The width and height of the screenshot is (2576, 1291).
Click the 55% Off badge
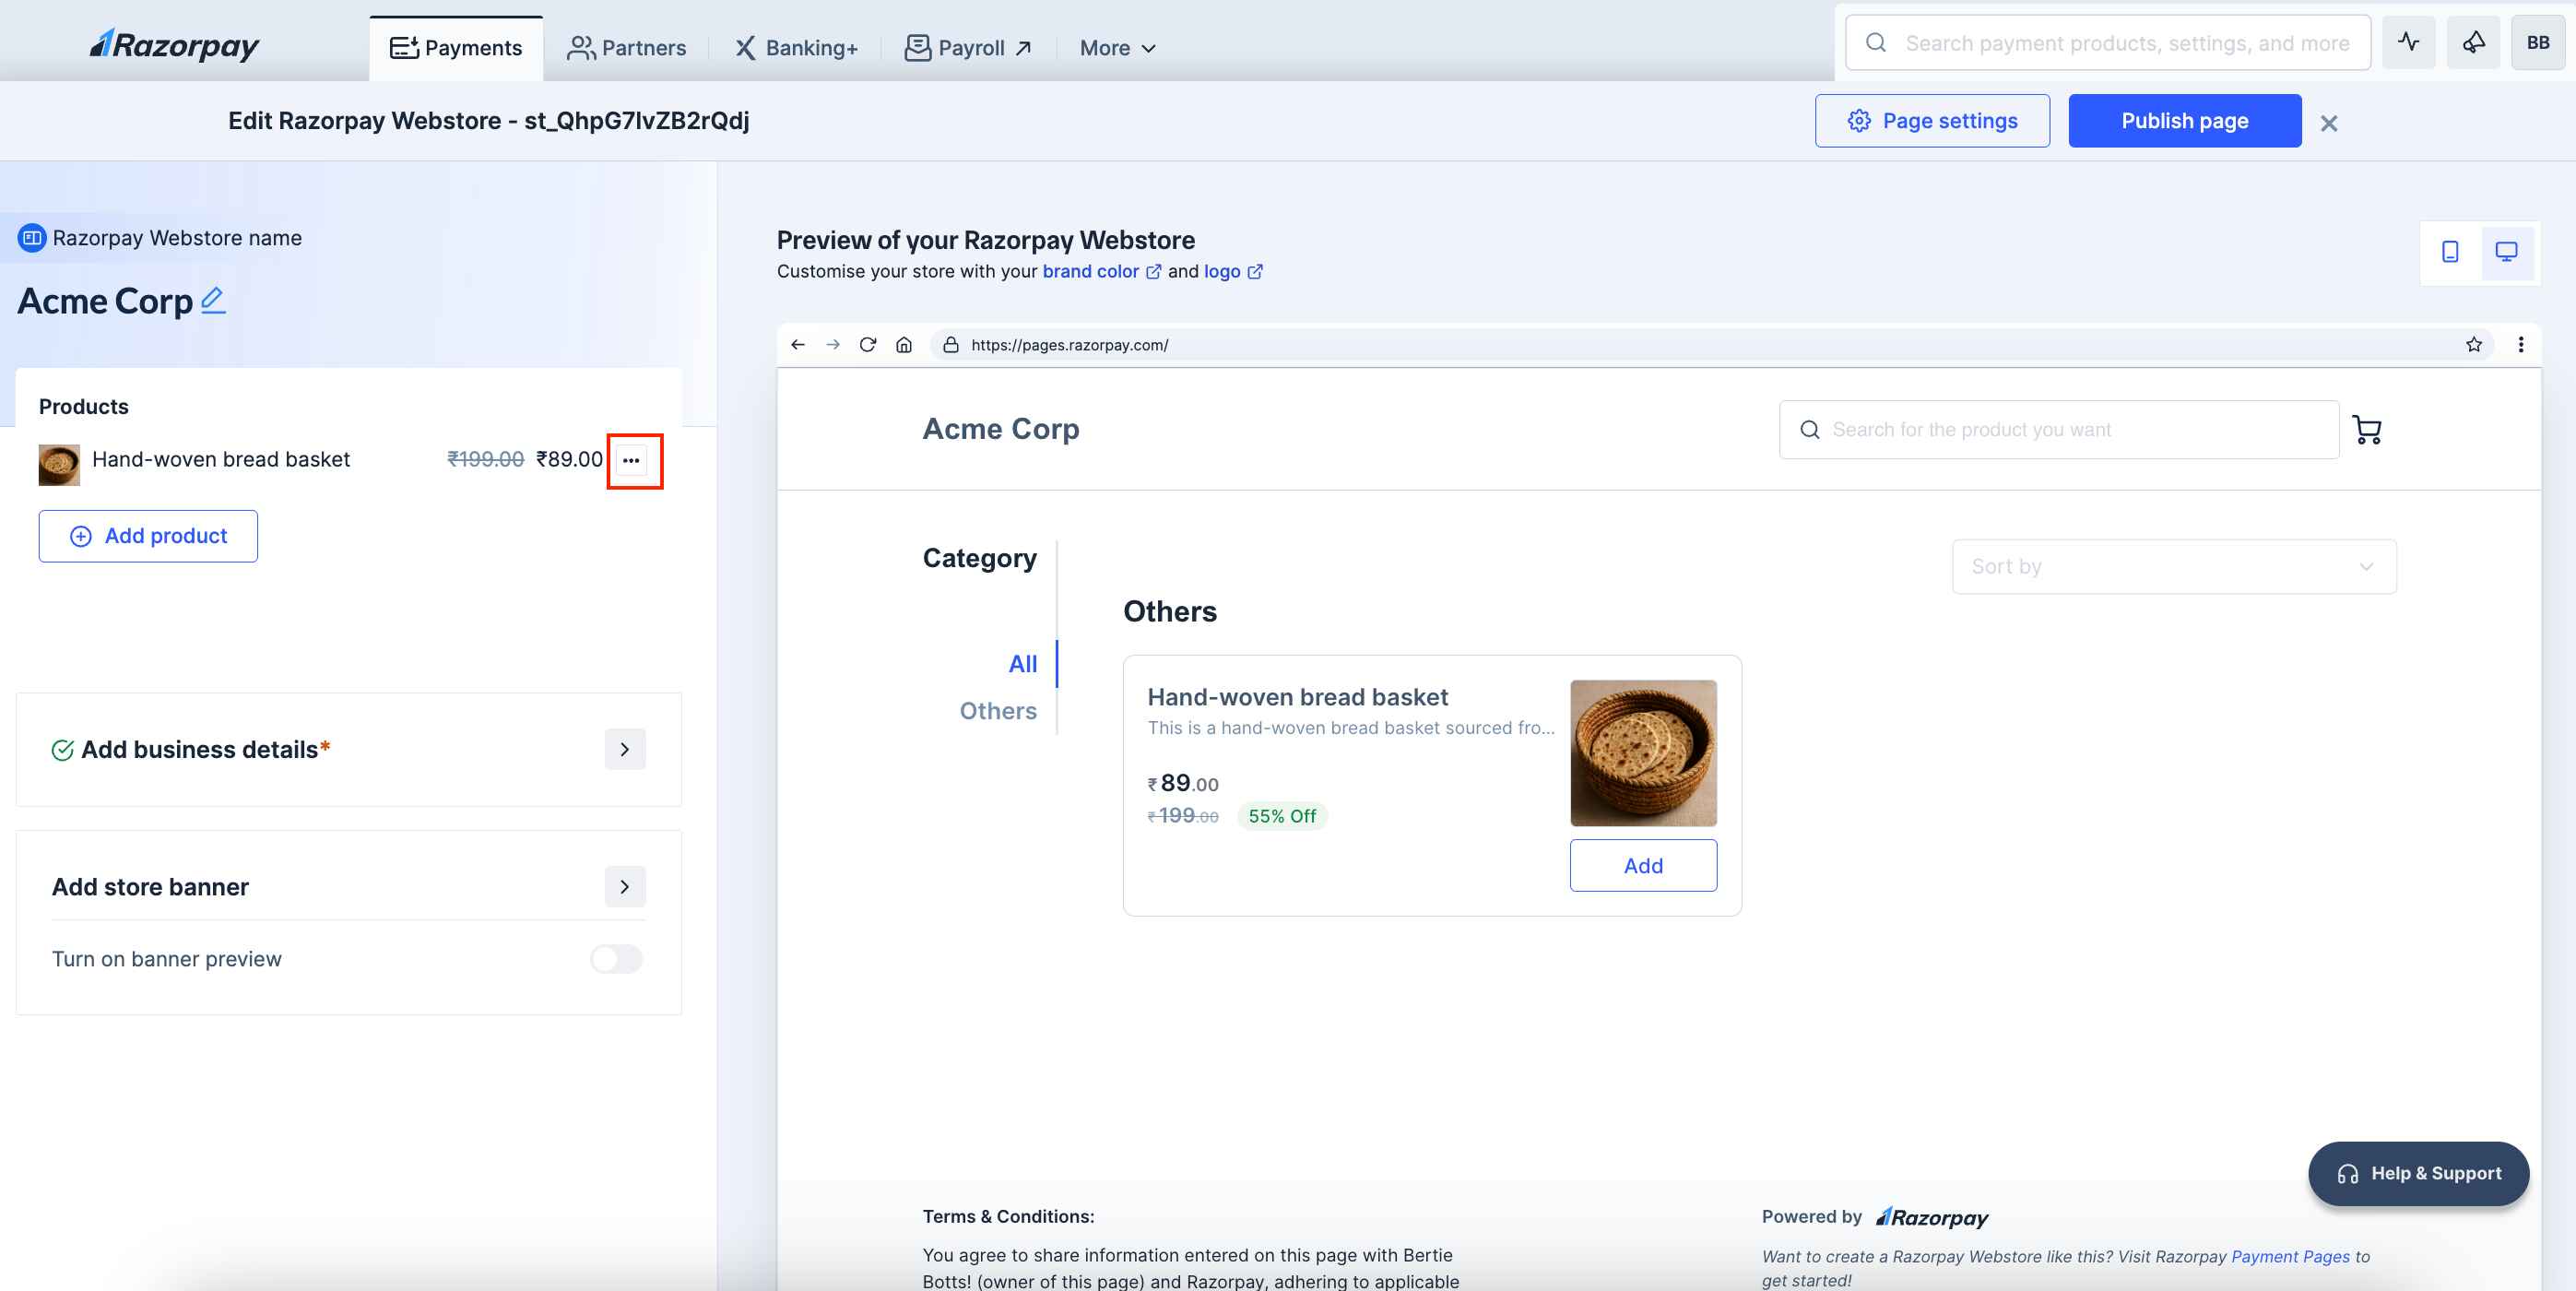(x=1282, y=816)
